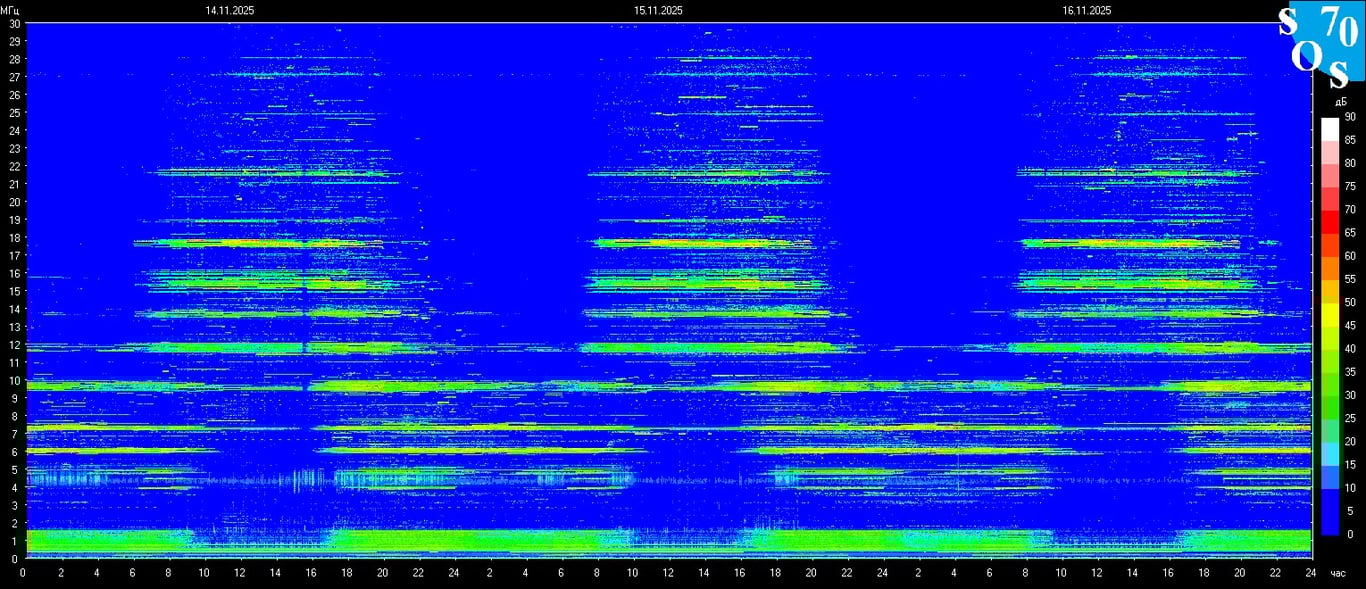Screen dimensions: 1366x589
Task: Click the white 90 dB color swatch
Action: click(x=1329, y=129)
